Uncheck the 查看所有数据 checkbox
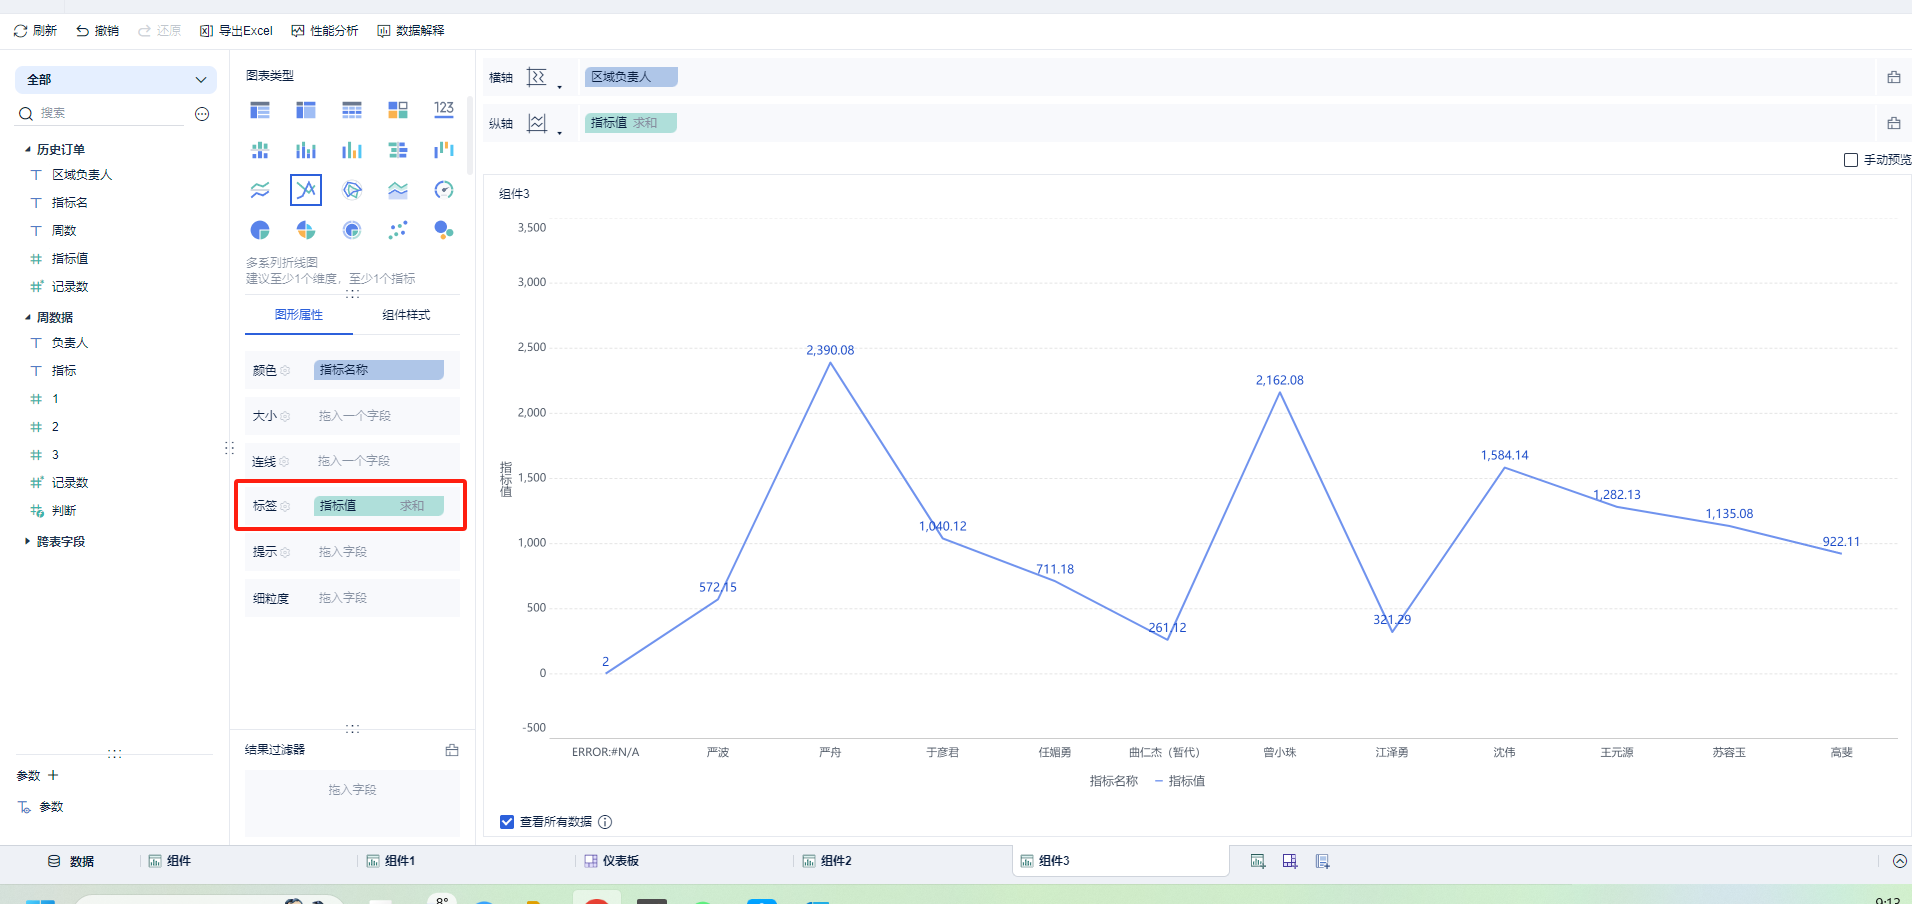Image resolution: width=1912 pixels, height=904 pixels. [x=507, y=822]
